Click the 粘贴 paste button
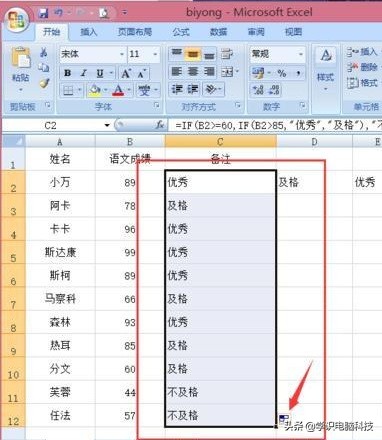 (21, 68)
